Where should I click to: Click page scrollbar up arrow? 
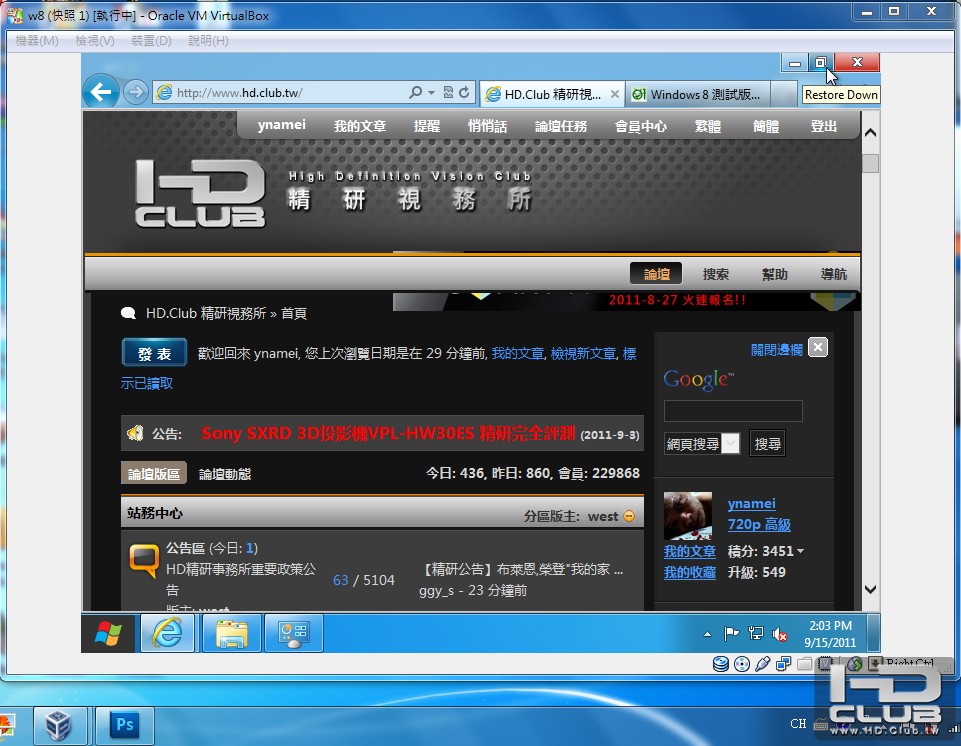coord(870,132)
